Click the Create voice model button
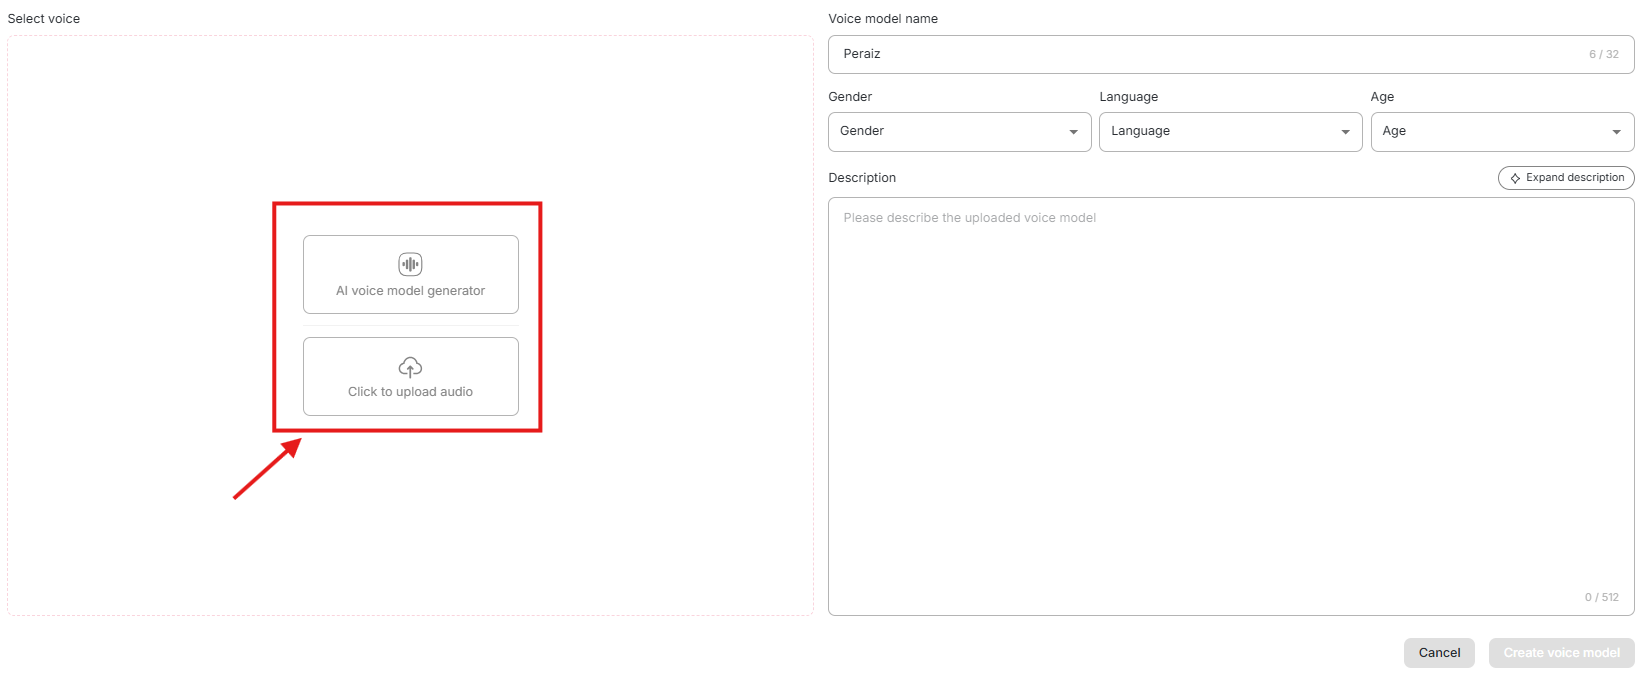Viewport: 1643px width, 677px height. coord(1561,653)
